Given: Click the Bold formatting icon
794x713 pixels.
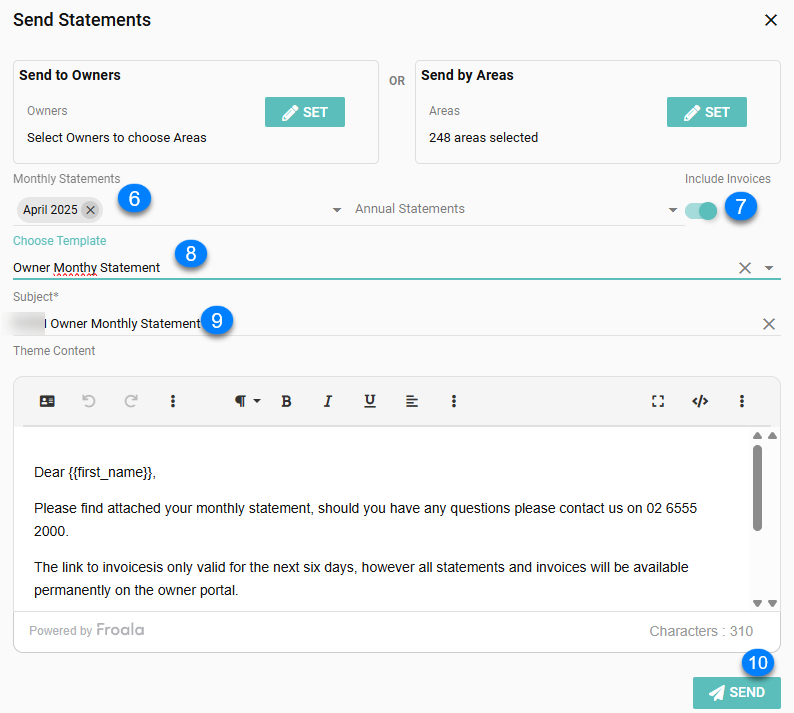Looking at the screenshot, I should tap(286, 401).
